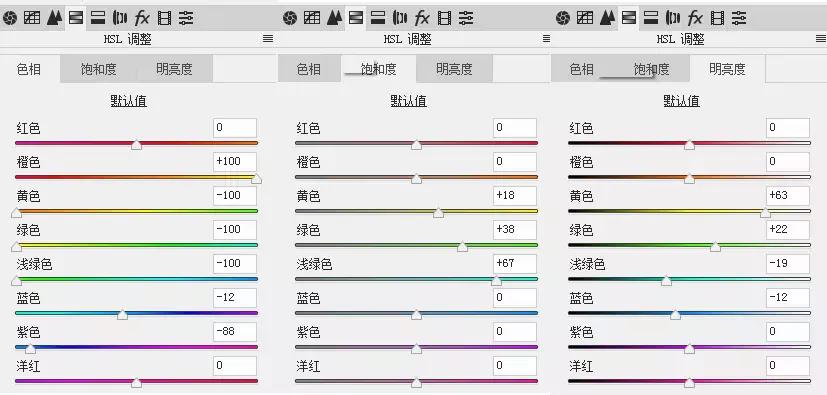
Task: Click 黄色 saturation value field showing +18
Action: [x=515, y=196]
